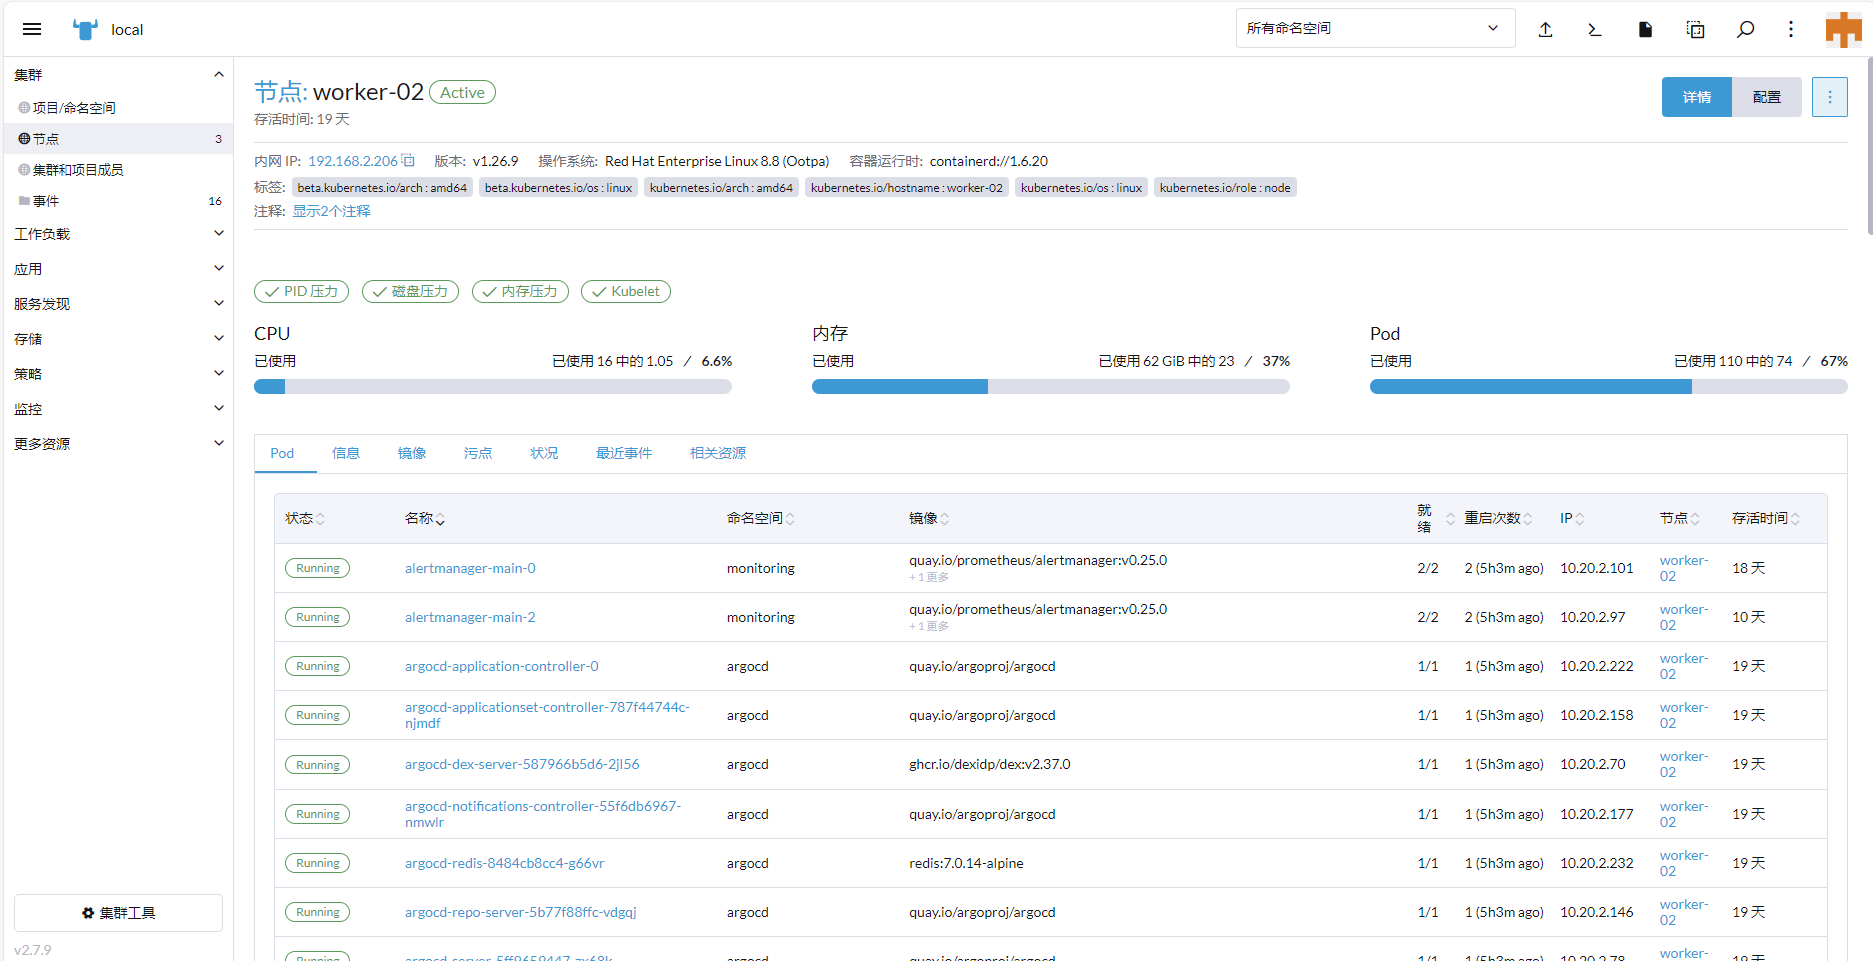This screenshot has width=1873, height=961.
Task: Copy the internal IP address icon
Action: pyautogui.click(x=408, y=160)
